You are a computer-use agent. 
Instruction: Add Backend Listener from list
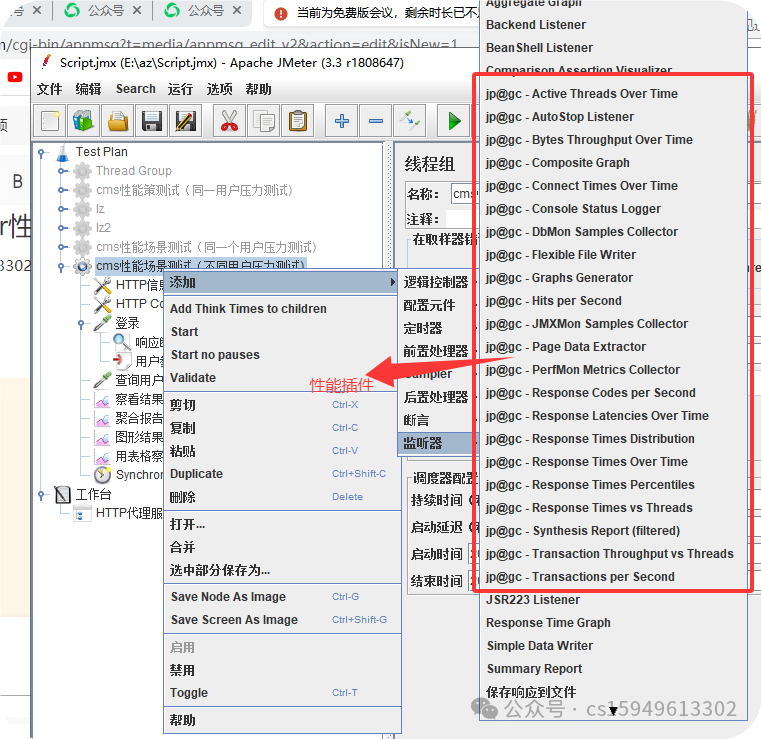coord(612,25)
